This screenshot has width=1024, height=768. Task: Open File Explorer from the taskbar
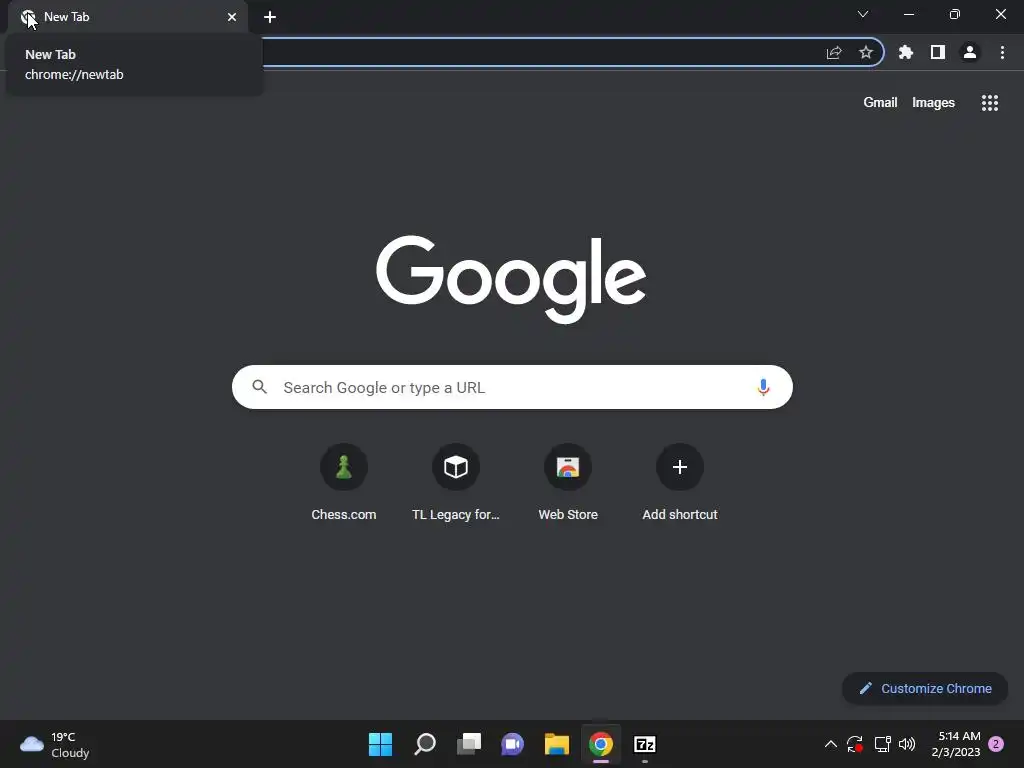click(x=557, y=744)
